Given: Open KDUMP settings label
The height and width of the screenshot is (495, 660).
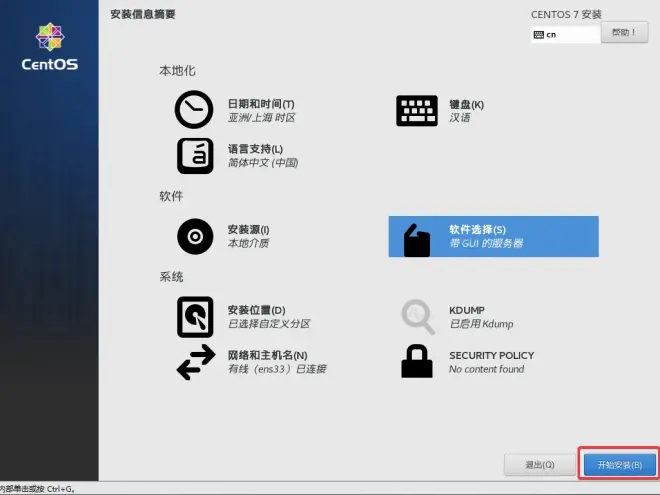Looking at the screenshot, I should coord(467,310).
